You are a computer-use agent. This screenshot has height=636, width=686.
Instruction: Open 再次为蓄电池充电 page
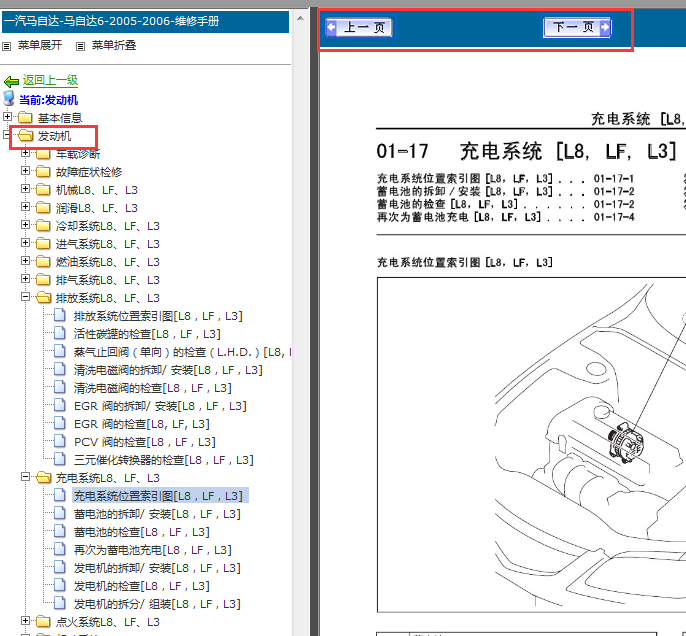pos(153,550)
